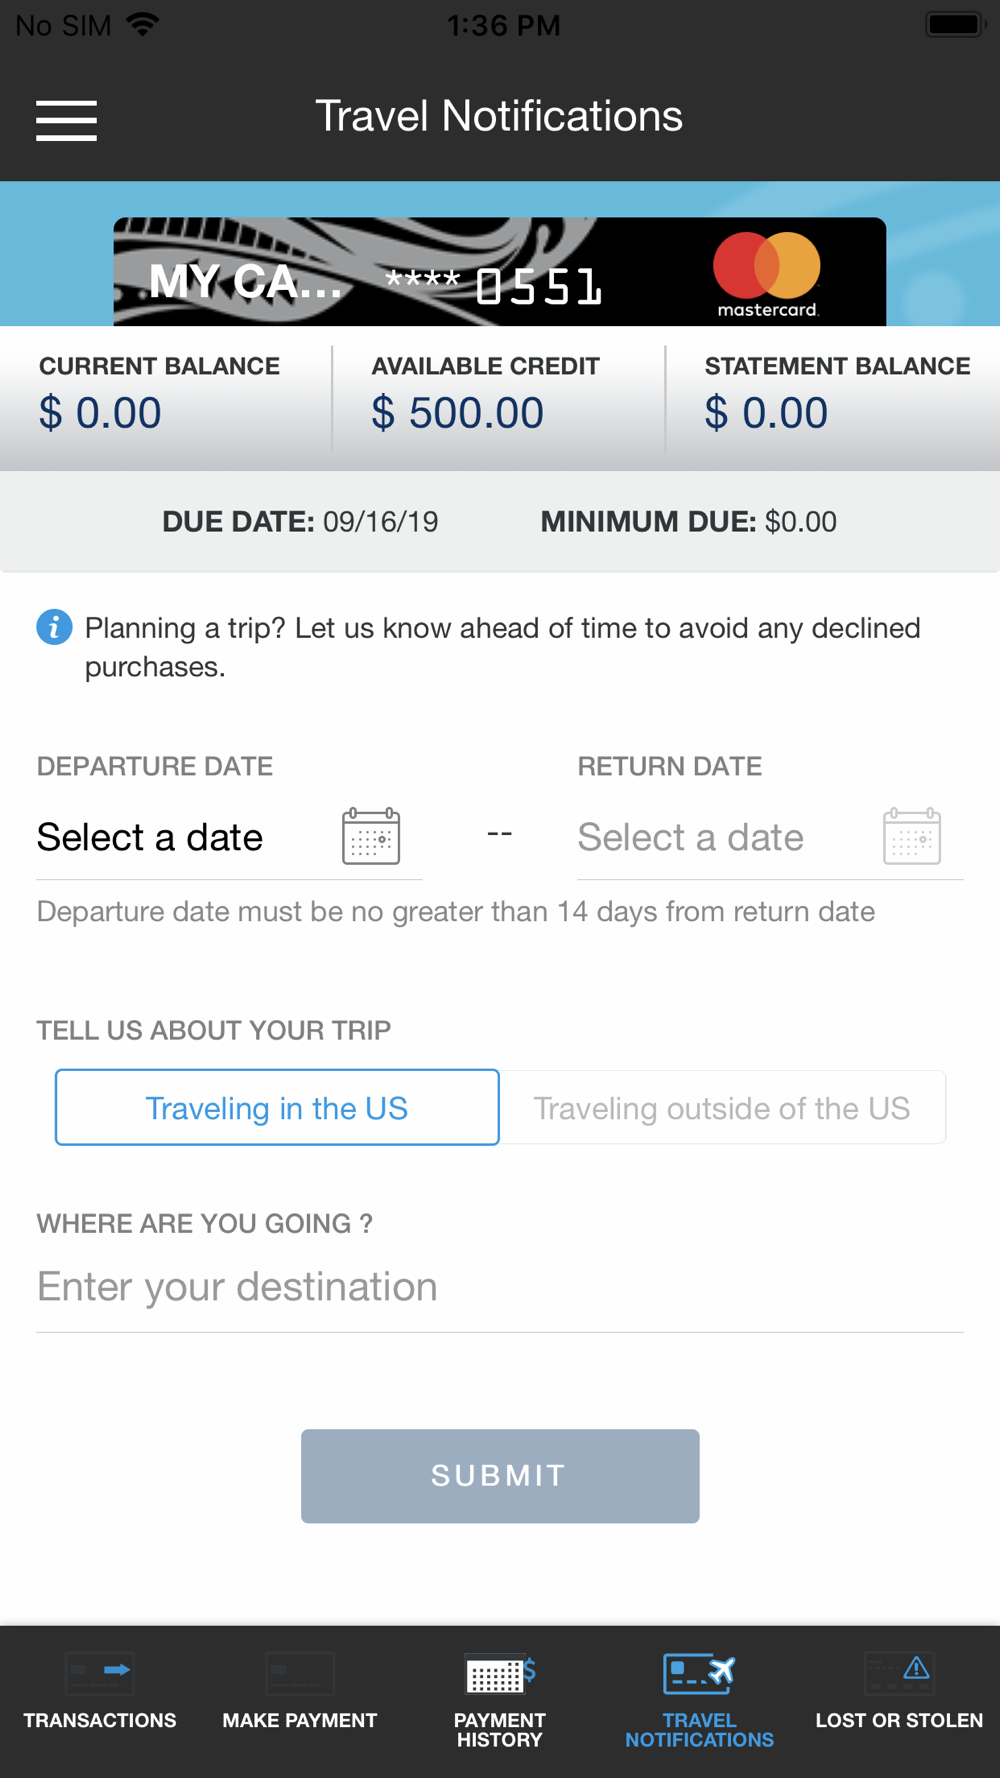The height and width of the screenshot is (1778, 1000).
Task: Tap the trip info icon
Action: click(54, 627)
